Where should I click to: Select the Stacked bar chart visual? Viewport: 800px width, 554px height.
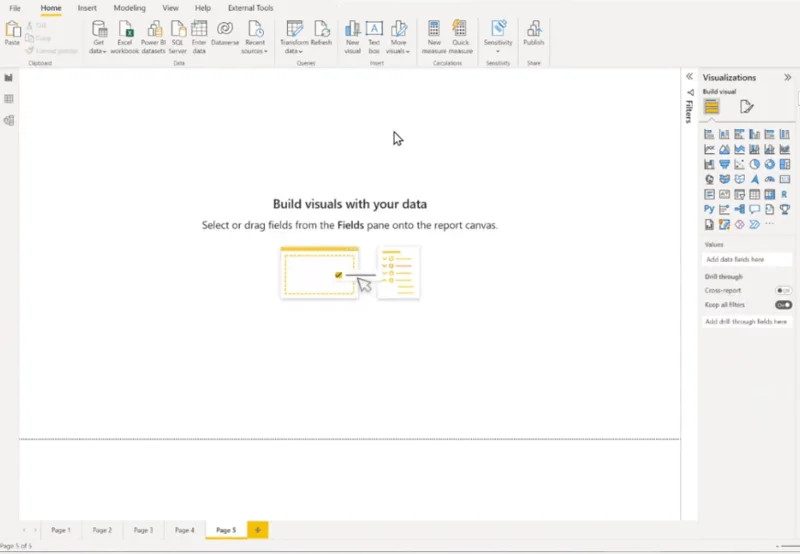(709, 135)
